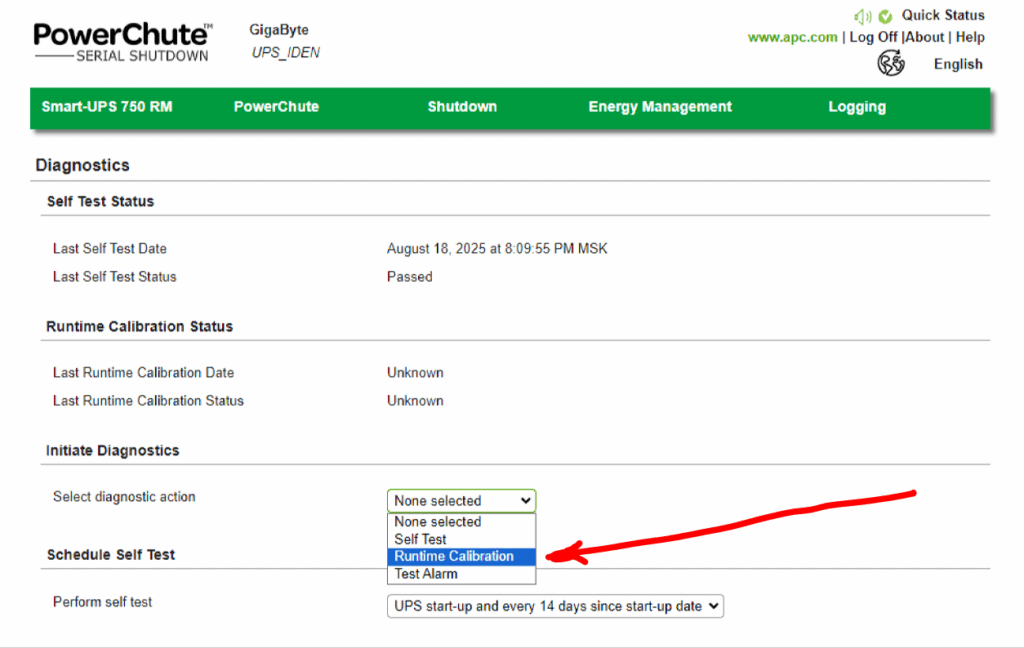
Task: Open the Energy Management menu
Action: point(660,106)
